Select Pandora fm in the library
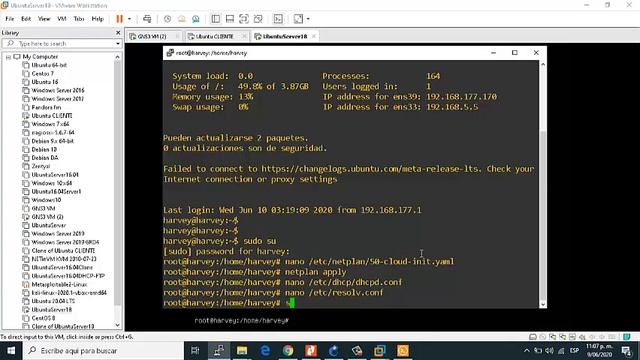Screen dimensions: 640x360 pyautogui.click(x=46, y=107)
